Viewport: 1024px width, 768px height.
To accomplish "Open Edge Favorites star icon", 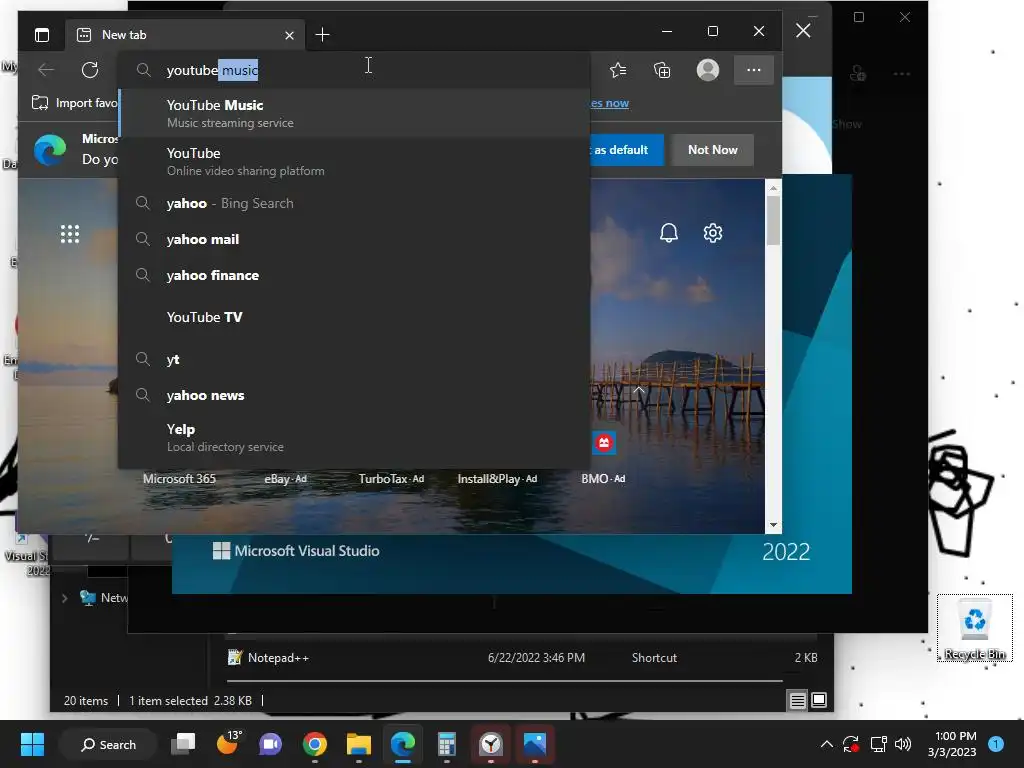I will tap(618, 70).
